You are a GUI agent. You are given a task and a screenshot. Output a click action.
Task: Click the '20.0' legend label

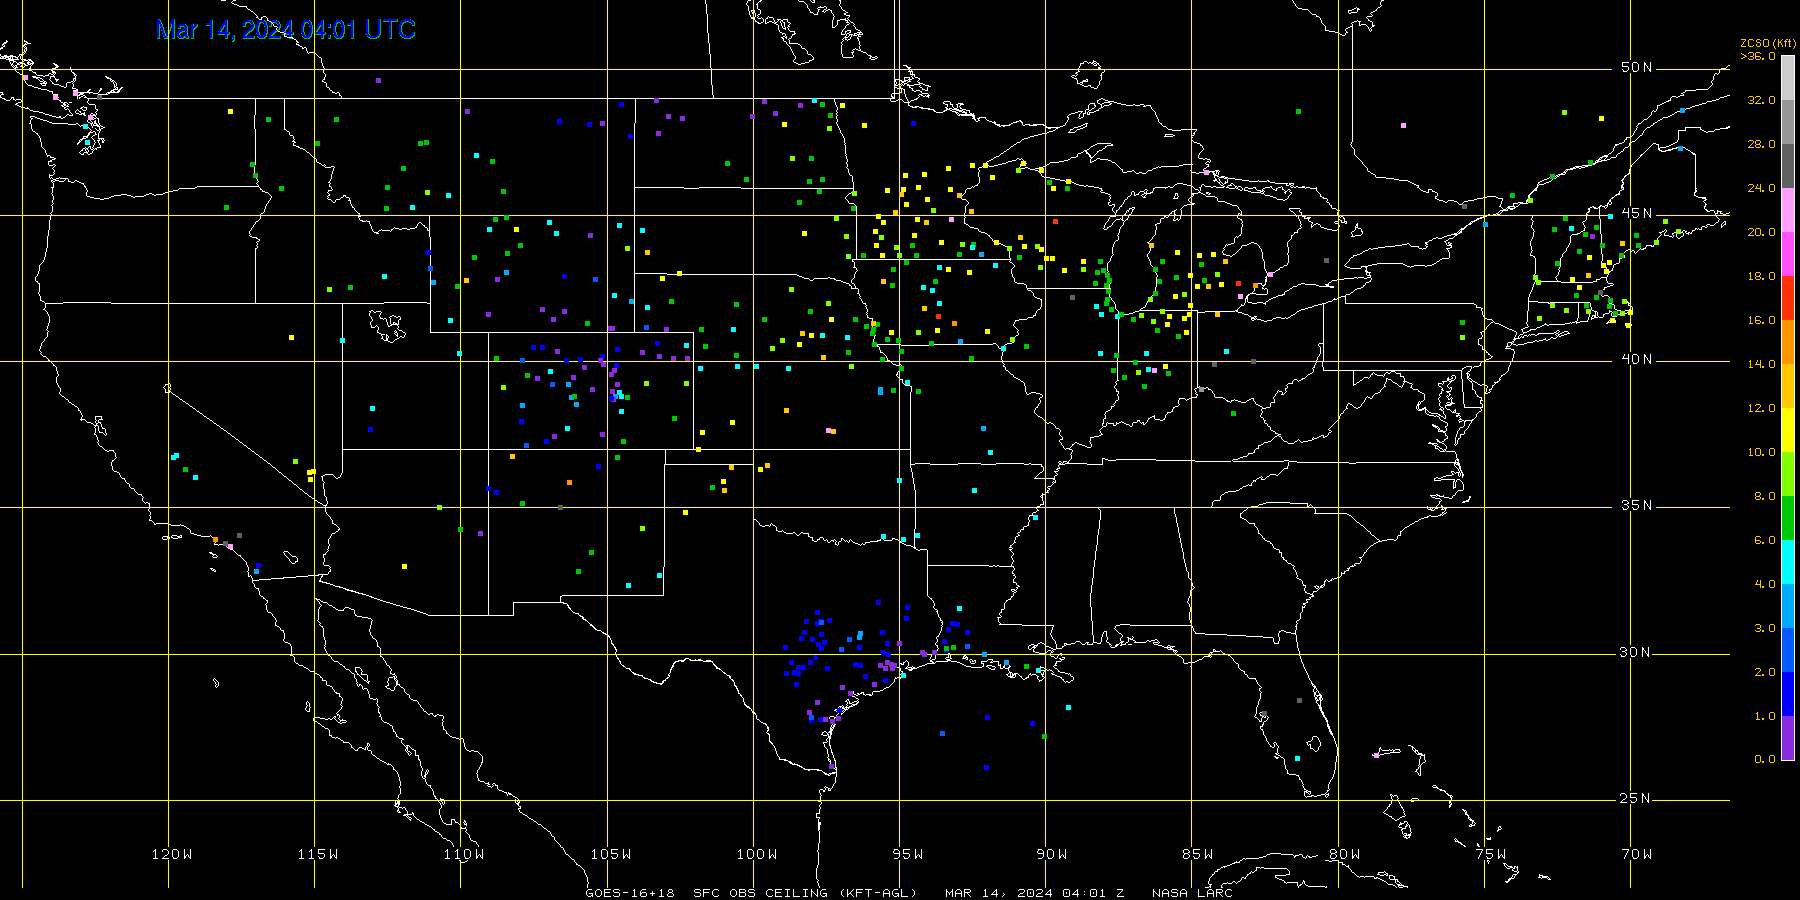[1762, 232]
